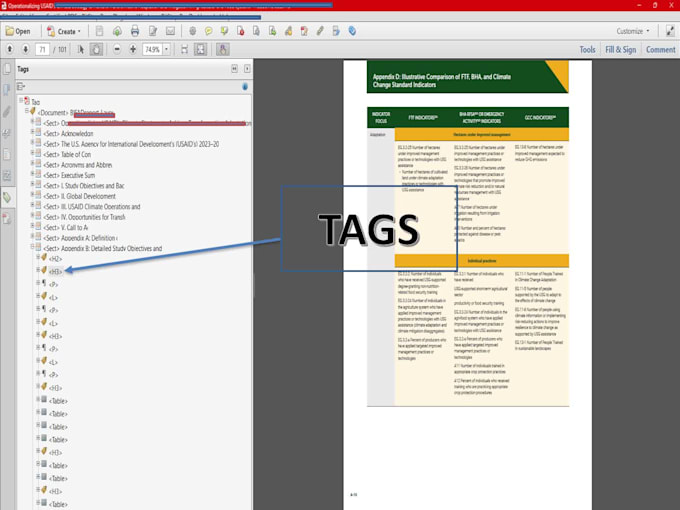
Task: Click the blue icon in Tags toolbar
Action: [245, 87]
